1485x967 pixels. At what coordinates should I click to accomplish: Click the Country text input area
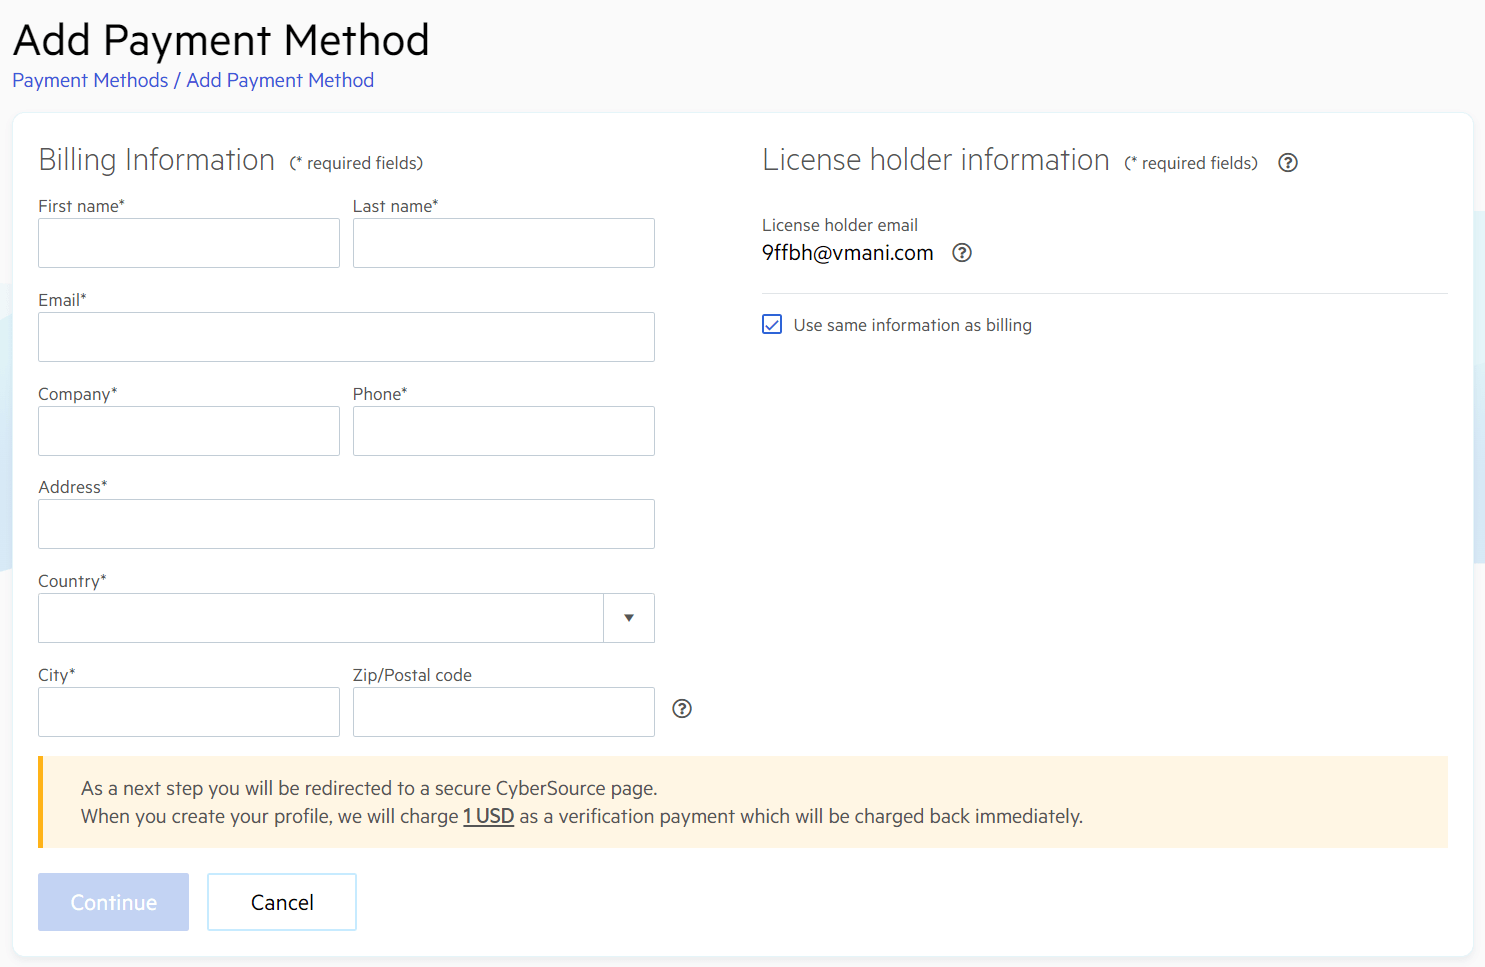[x=320, y=618]
